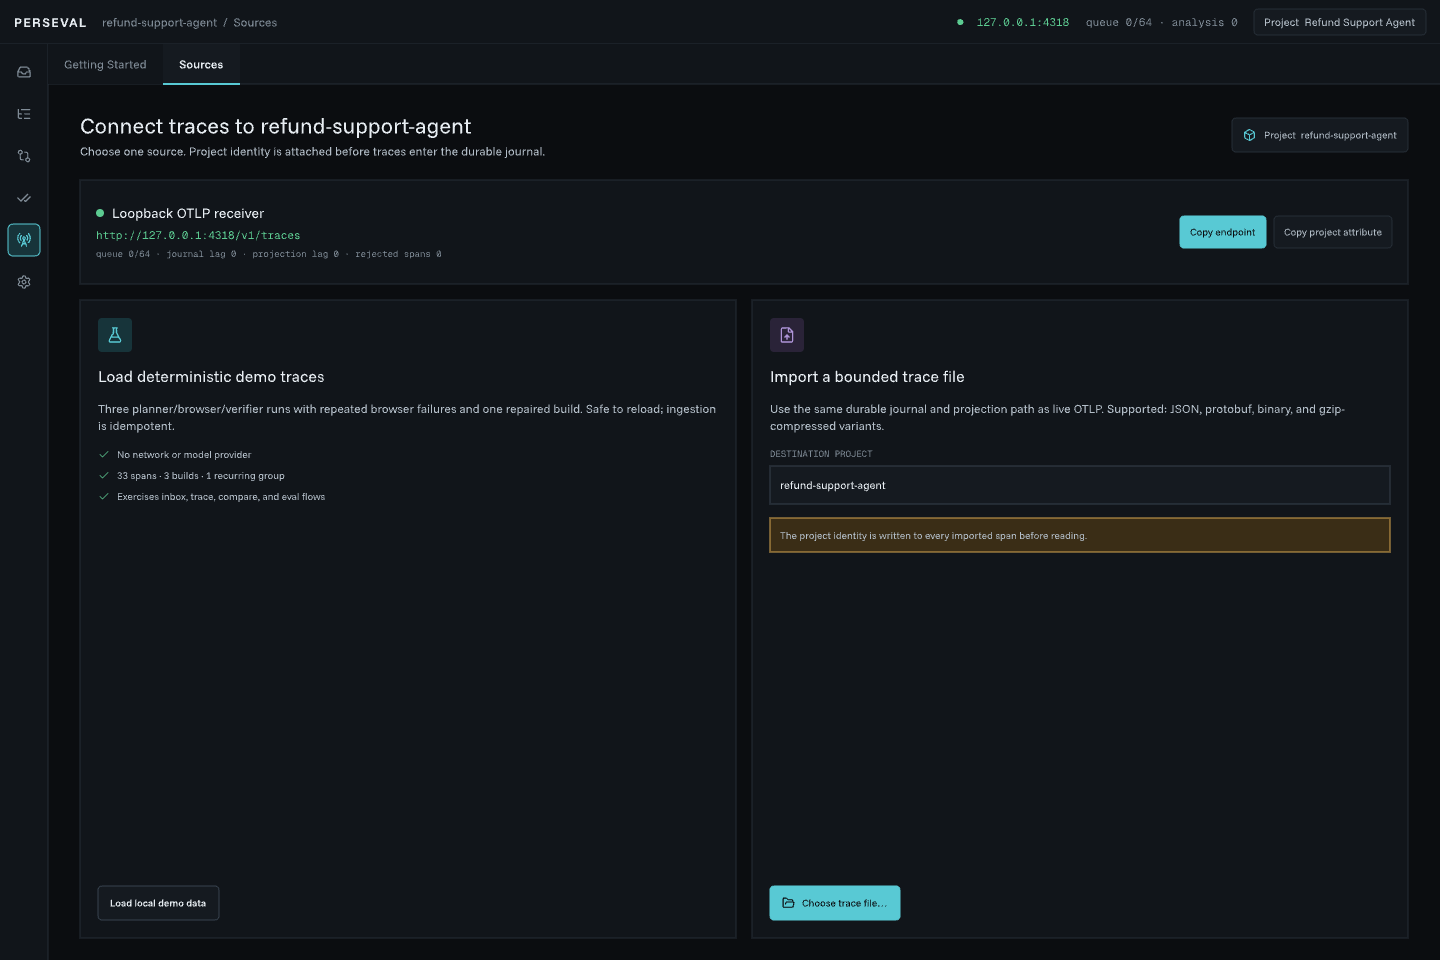Click Copy project attribute button

click(x=1332, y=232)
